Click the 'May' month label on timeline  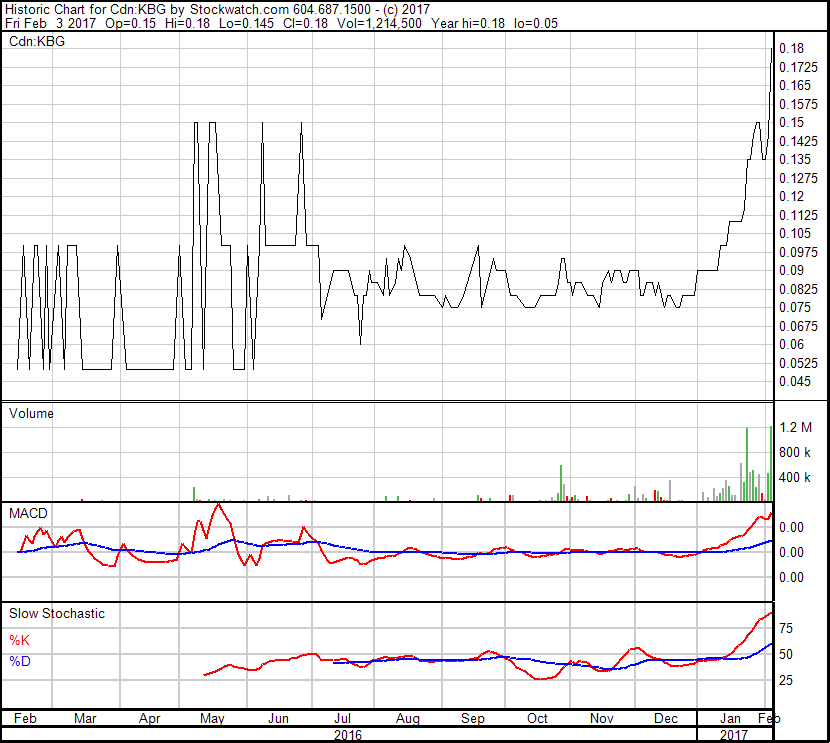212,718
